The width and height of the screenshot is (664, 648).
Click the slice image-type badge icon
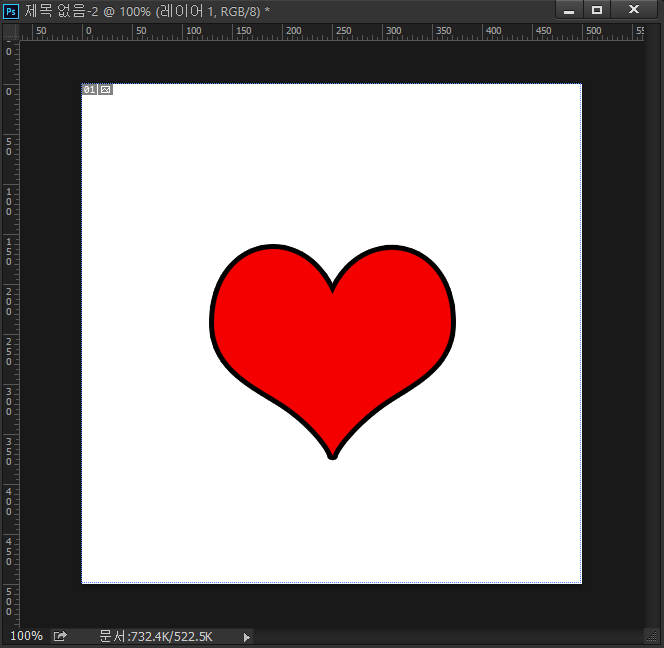tap(105, 89)
